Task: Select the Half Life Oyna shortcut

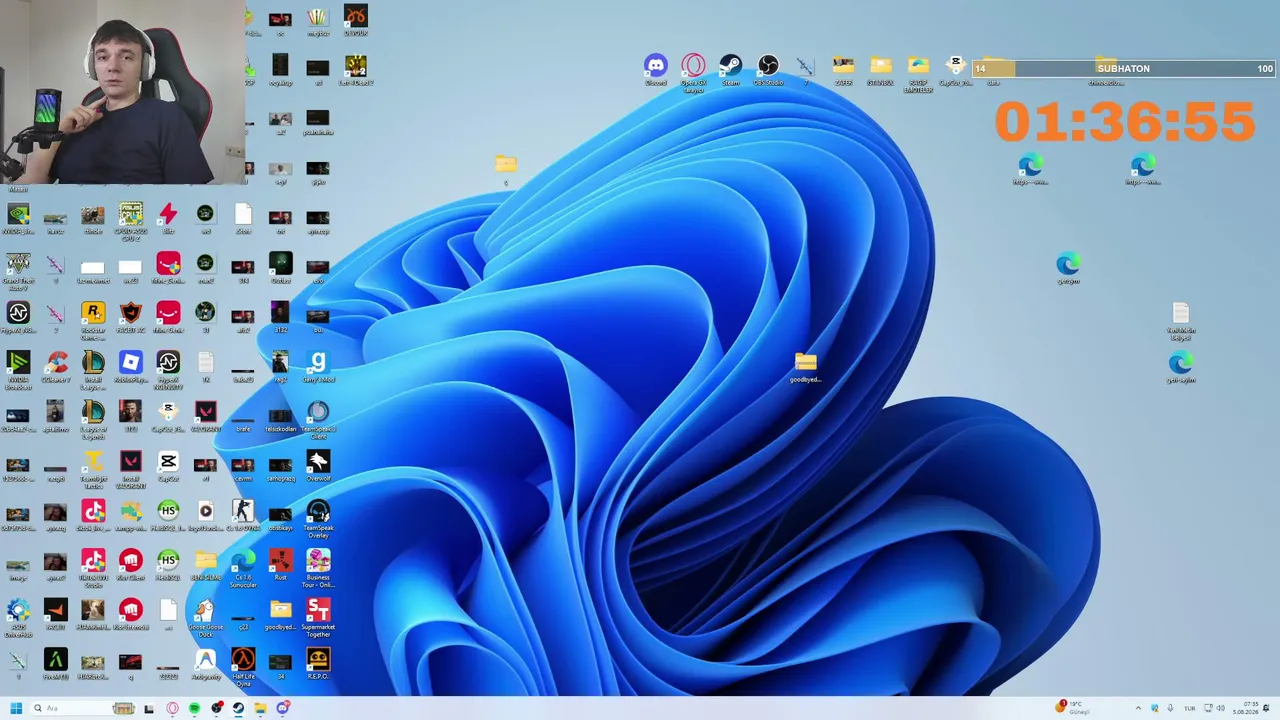Action: [x=243, y=667]
